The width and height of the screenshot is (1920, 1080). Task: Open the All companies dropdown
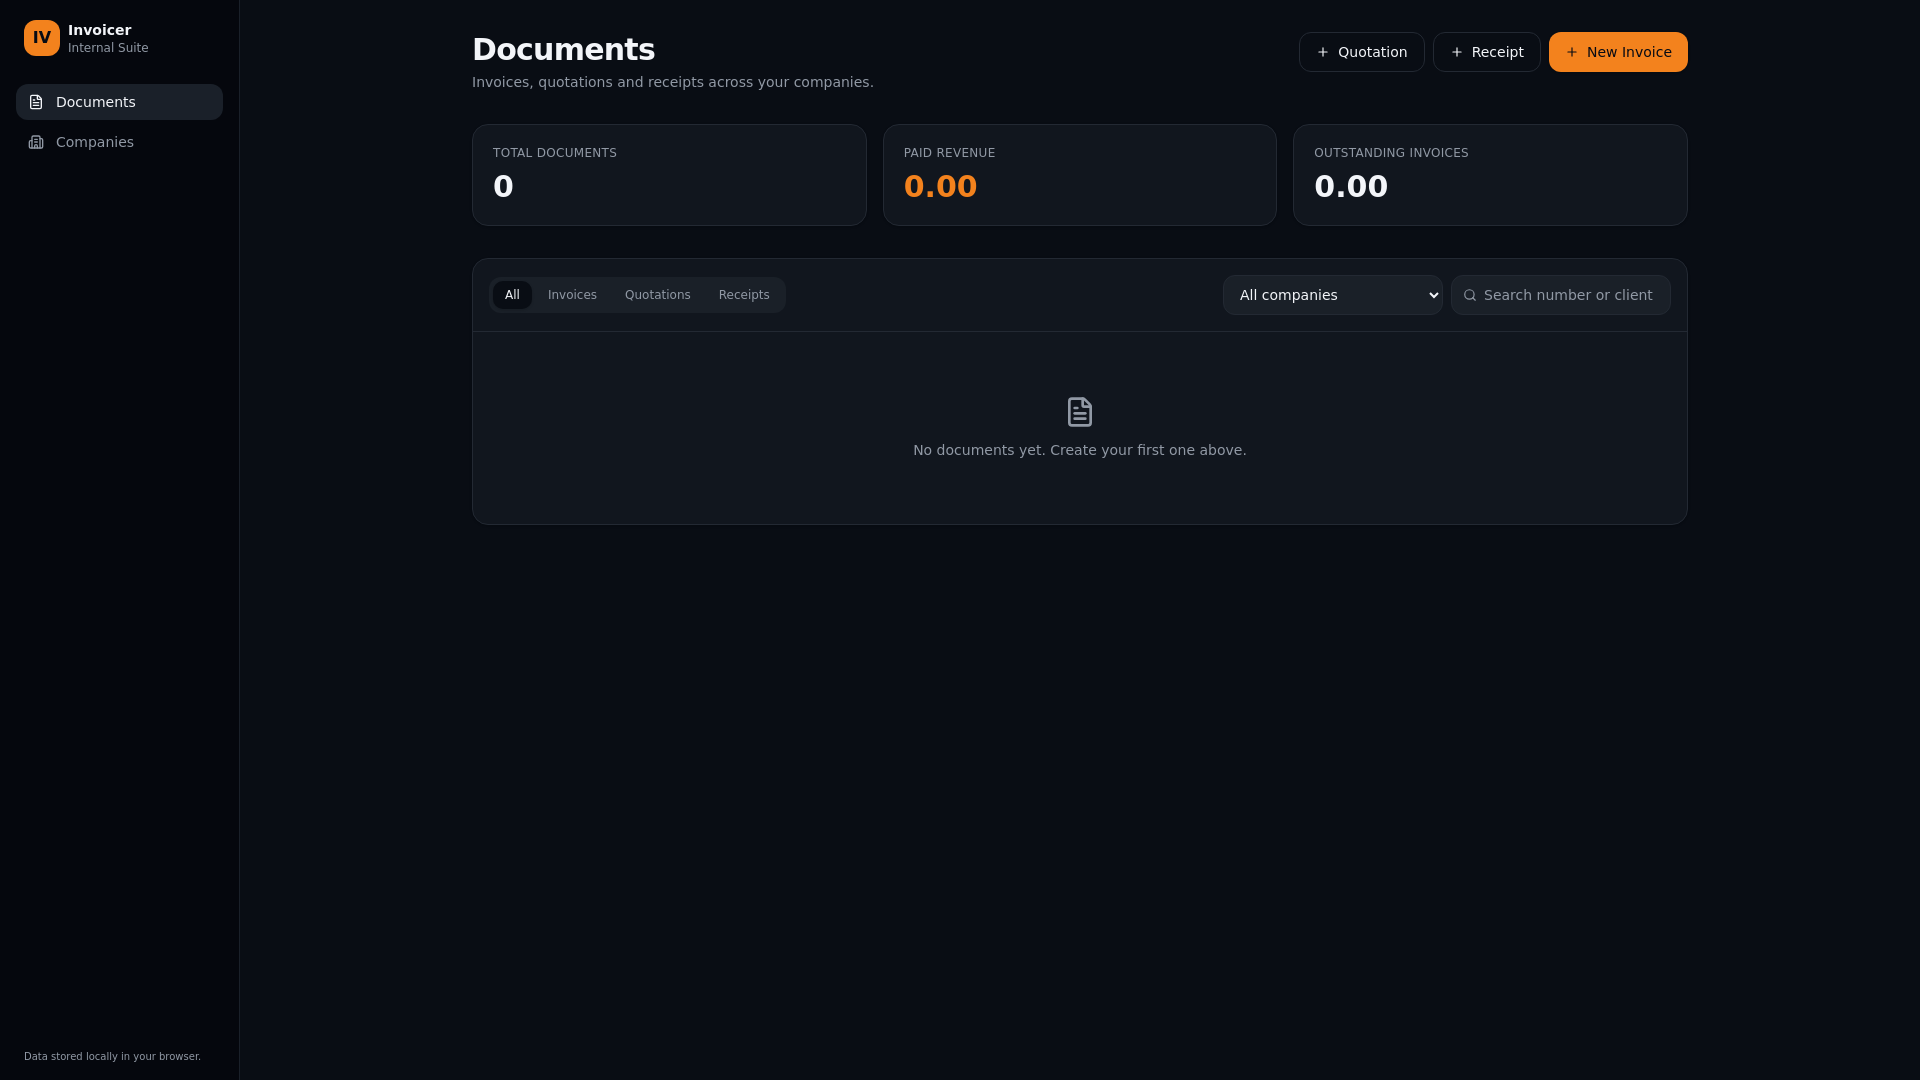pos(1332,295)
